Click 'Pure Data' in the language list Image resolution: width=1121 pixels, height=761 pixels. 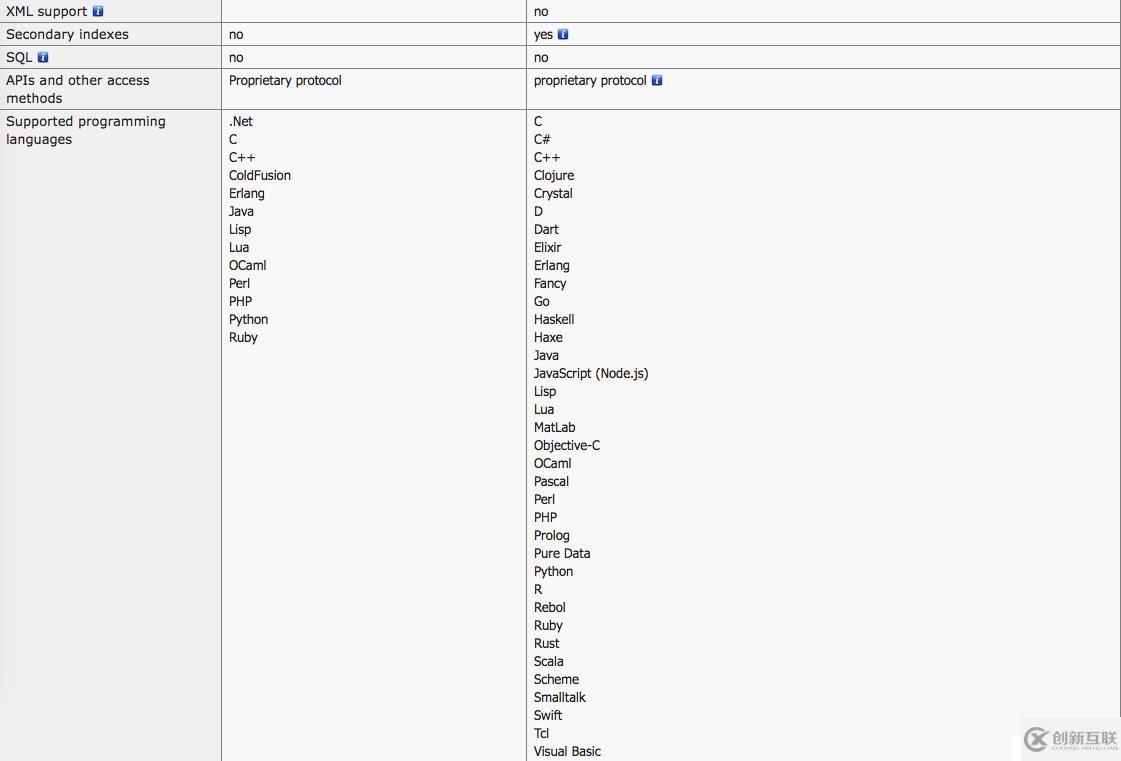pos(562,553)
